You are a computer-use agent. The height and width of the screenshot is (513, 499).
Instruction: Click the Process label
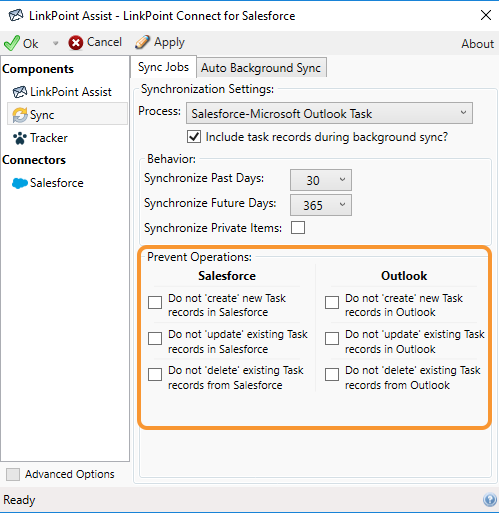pos(159,111)
